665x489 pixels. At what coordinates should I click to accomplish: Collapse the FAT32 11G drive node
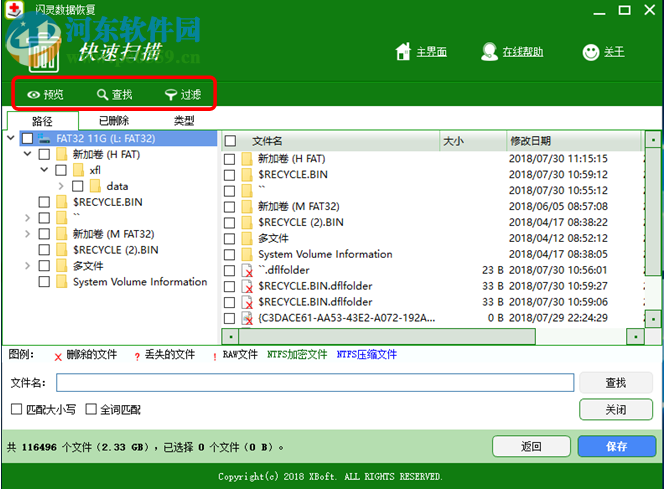point(11,138)
